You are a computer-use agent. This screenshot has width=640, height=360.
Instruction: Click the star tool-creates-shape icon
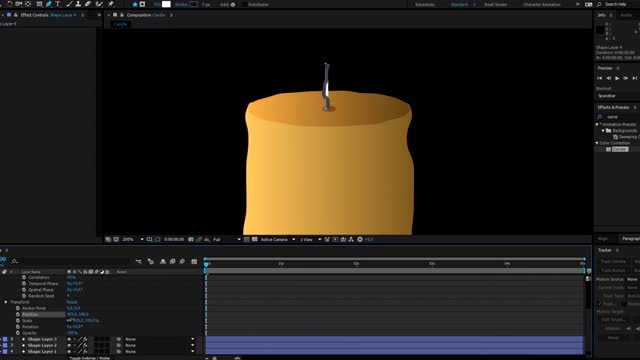(135, 4)
